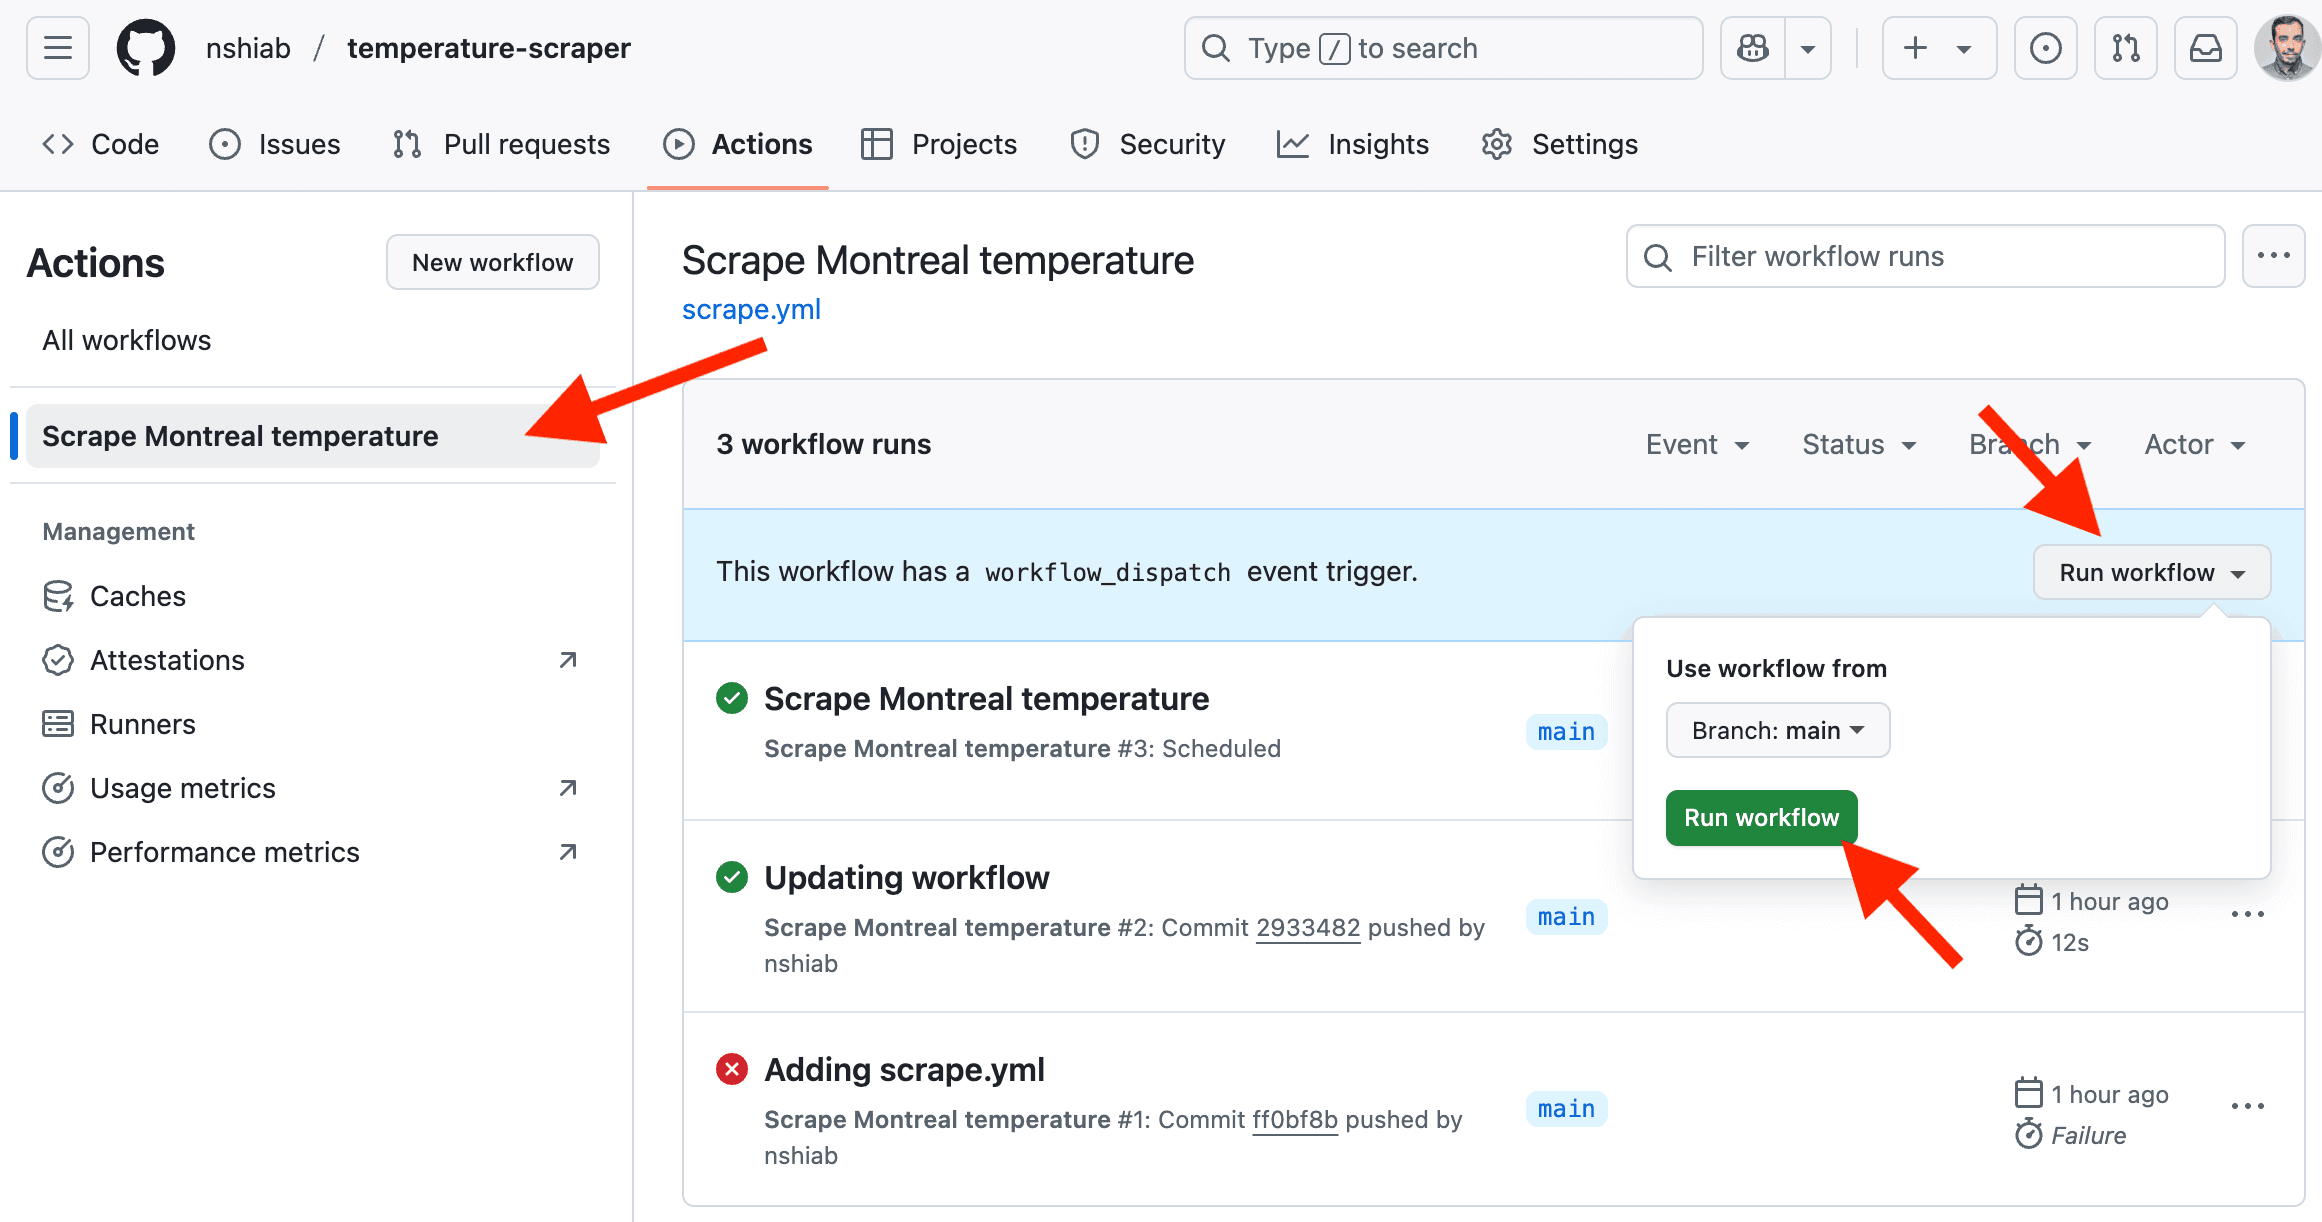Screen dimensions: 2322x1222
Task: Open three-dot menu for Updating workflow run
Action: [x=2247, y=914]
